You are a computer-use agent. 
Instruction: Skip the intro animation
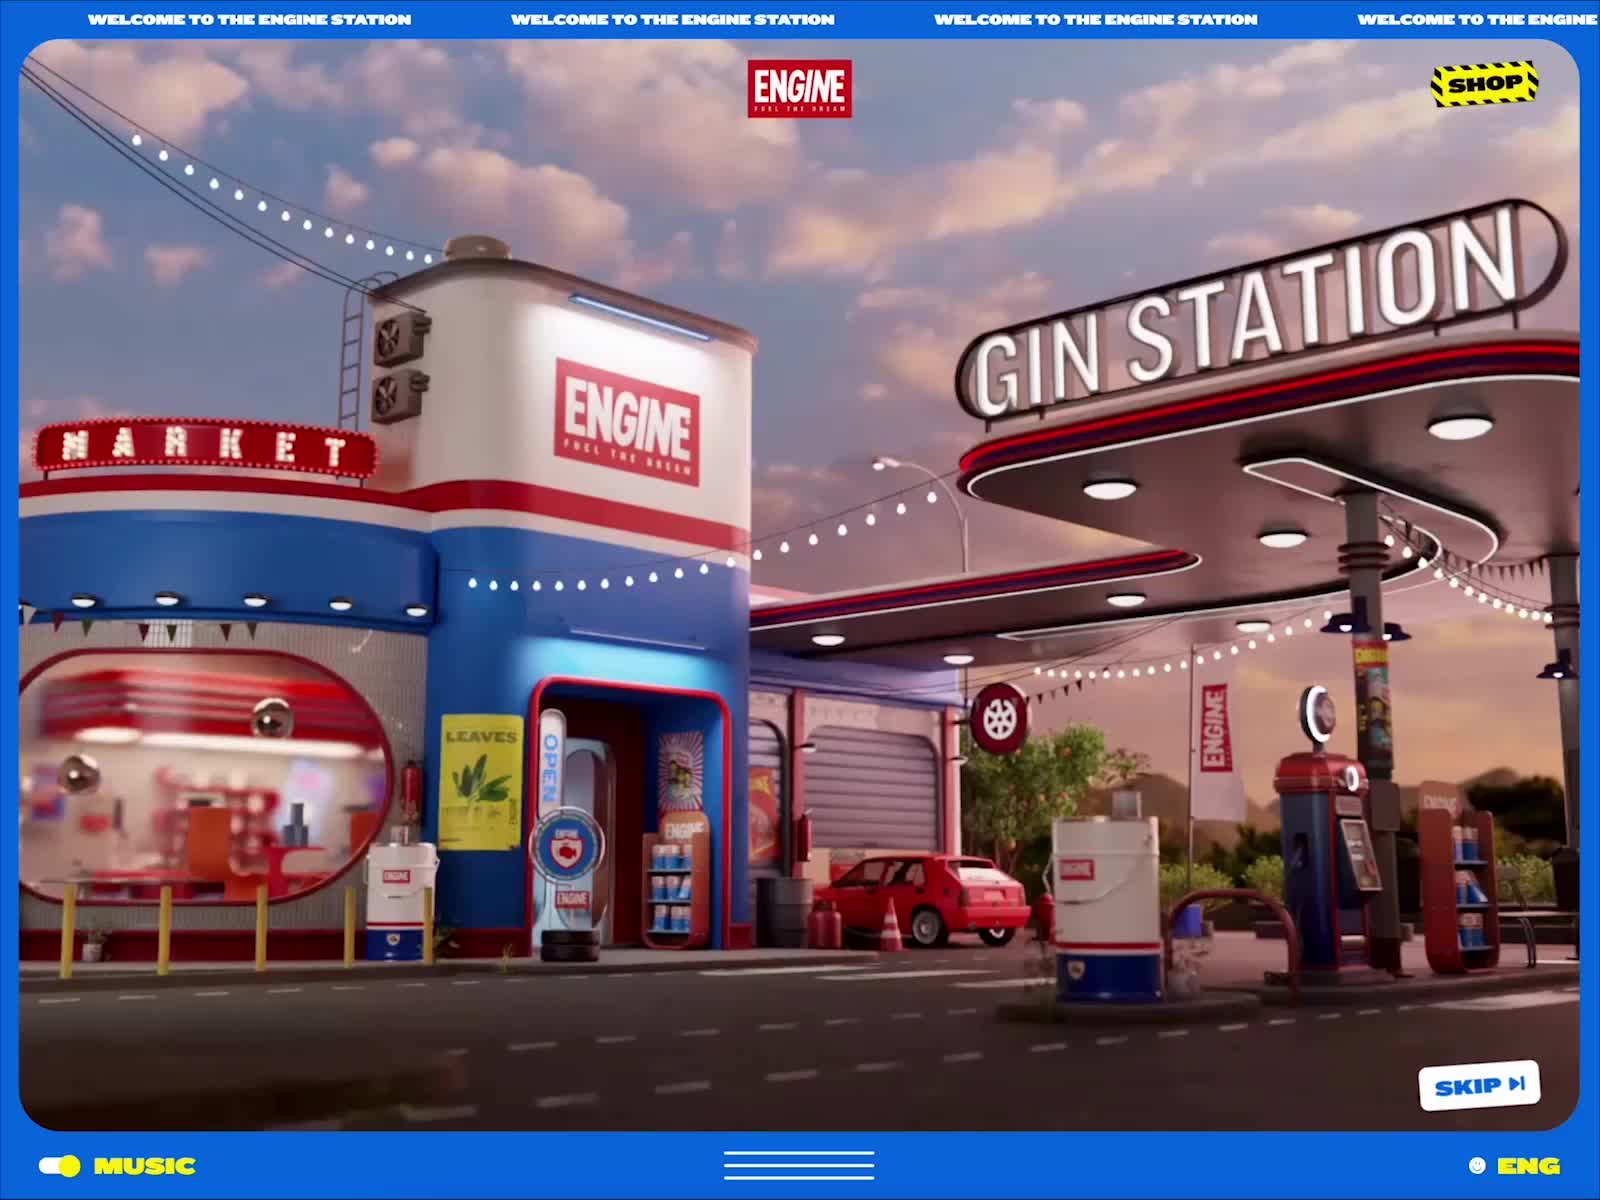tap(1479, 1085)
